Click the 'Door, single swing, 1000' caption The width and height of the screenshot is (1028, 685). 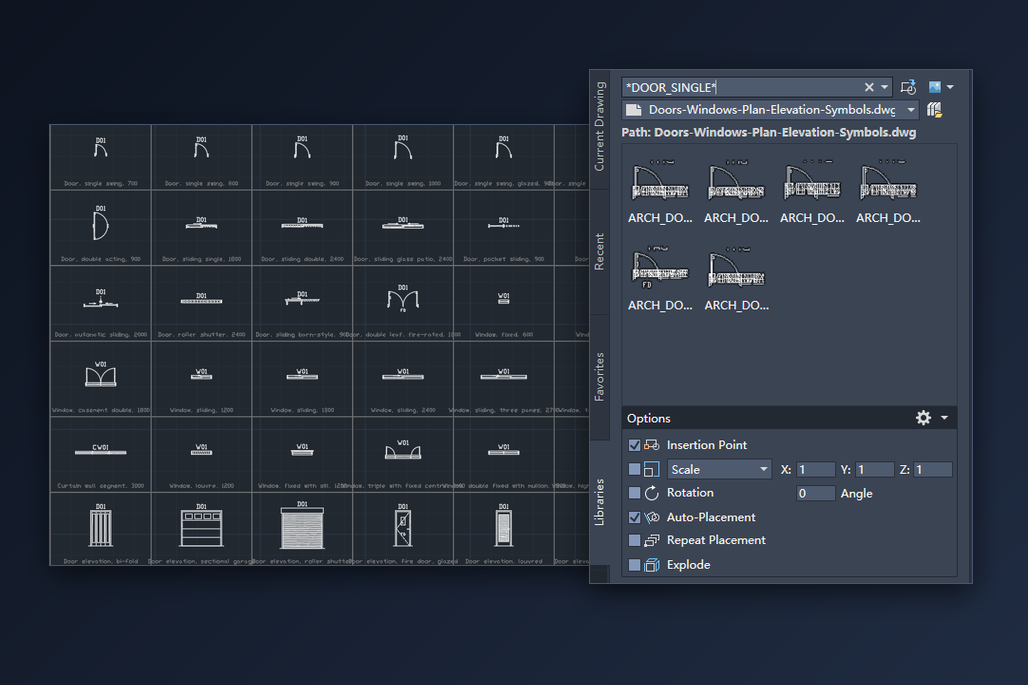tap(403, 184)
